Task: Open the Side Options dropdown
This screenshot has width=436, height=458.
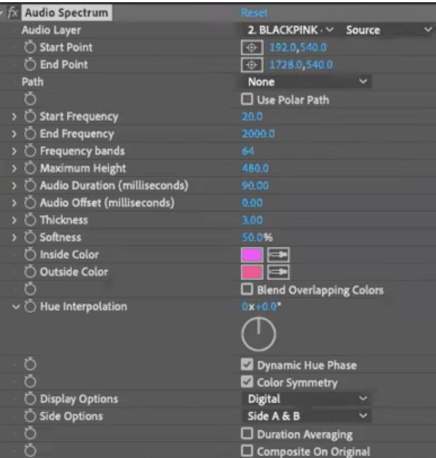Action: pyautogui.click(x=306, y=416)
